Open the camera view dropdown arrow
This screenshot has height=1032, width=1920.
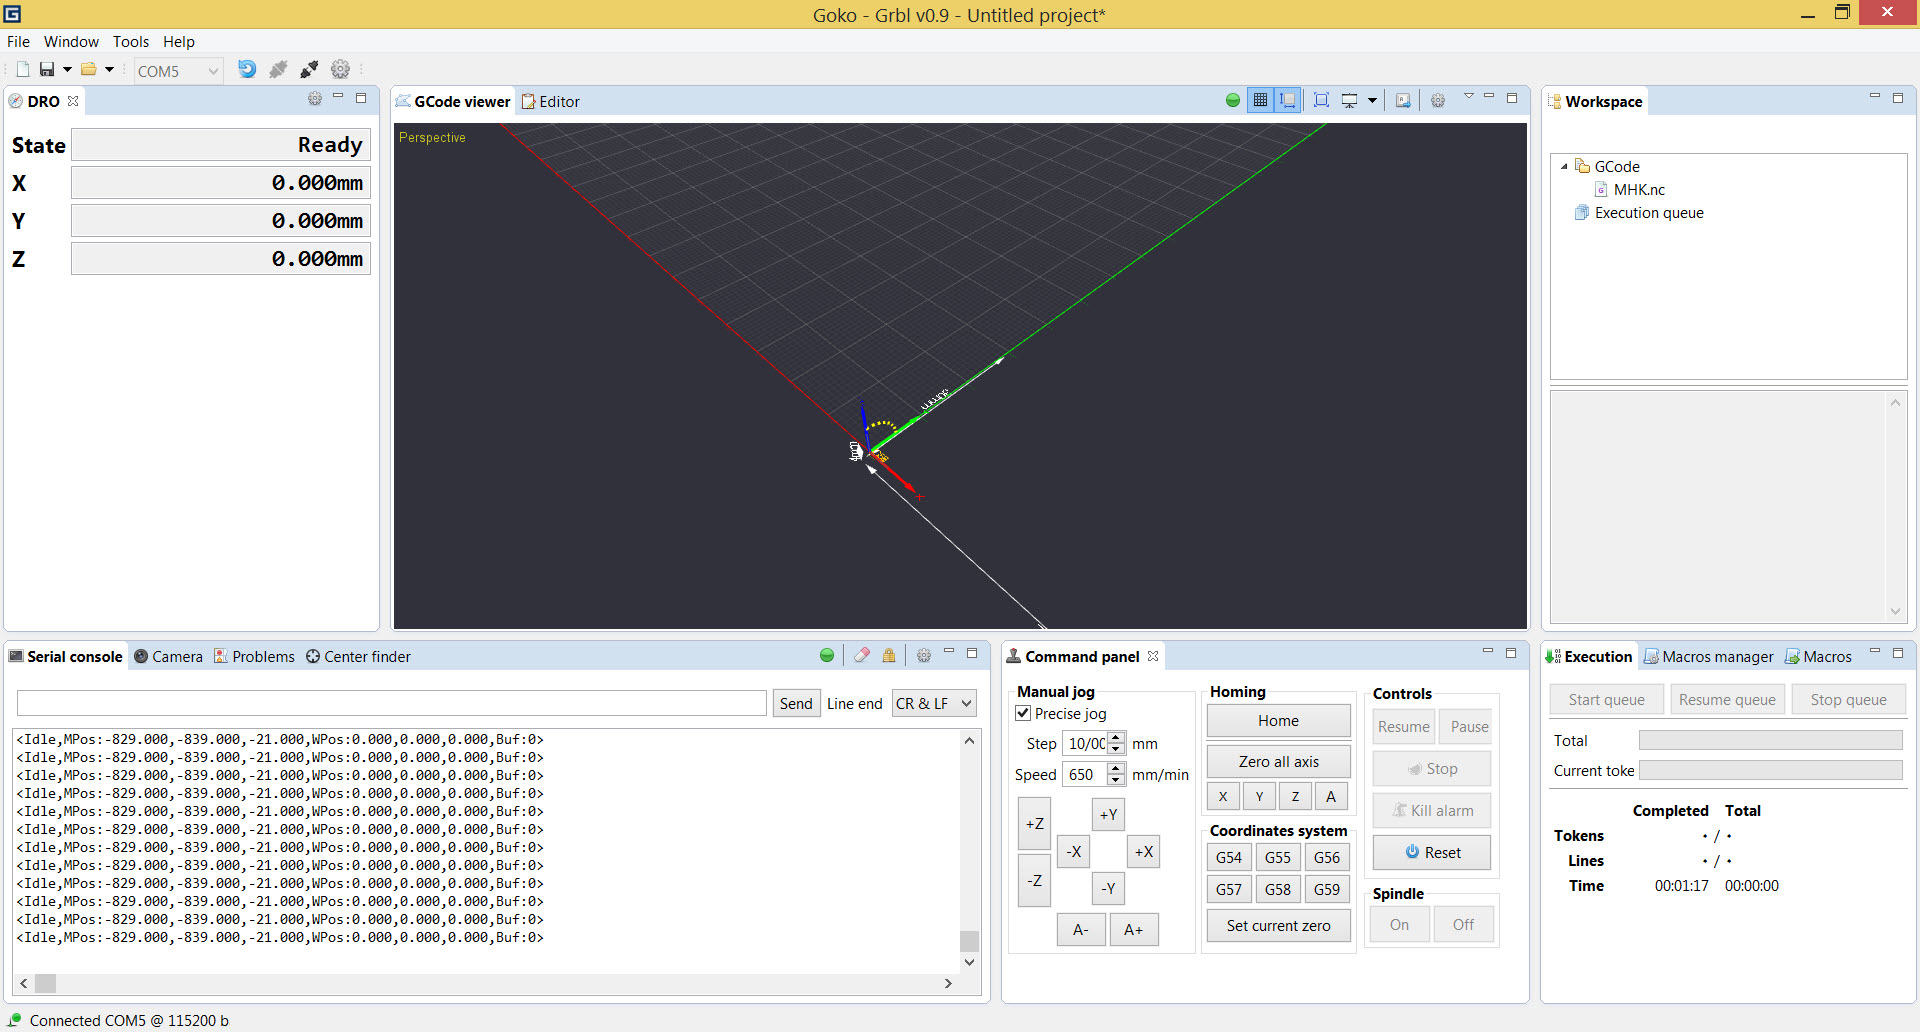(x=1372, y=100)
